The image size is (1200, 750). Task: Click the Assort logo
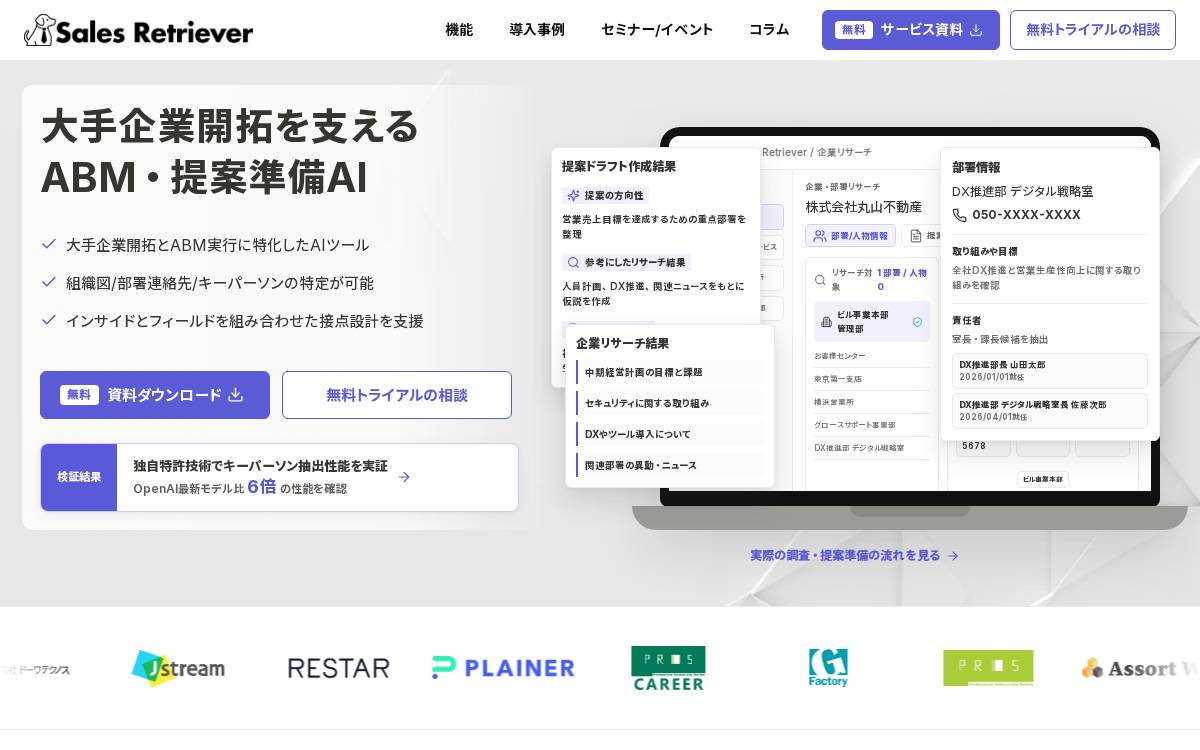point(1140,668)
